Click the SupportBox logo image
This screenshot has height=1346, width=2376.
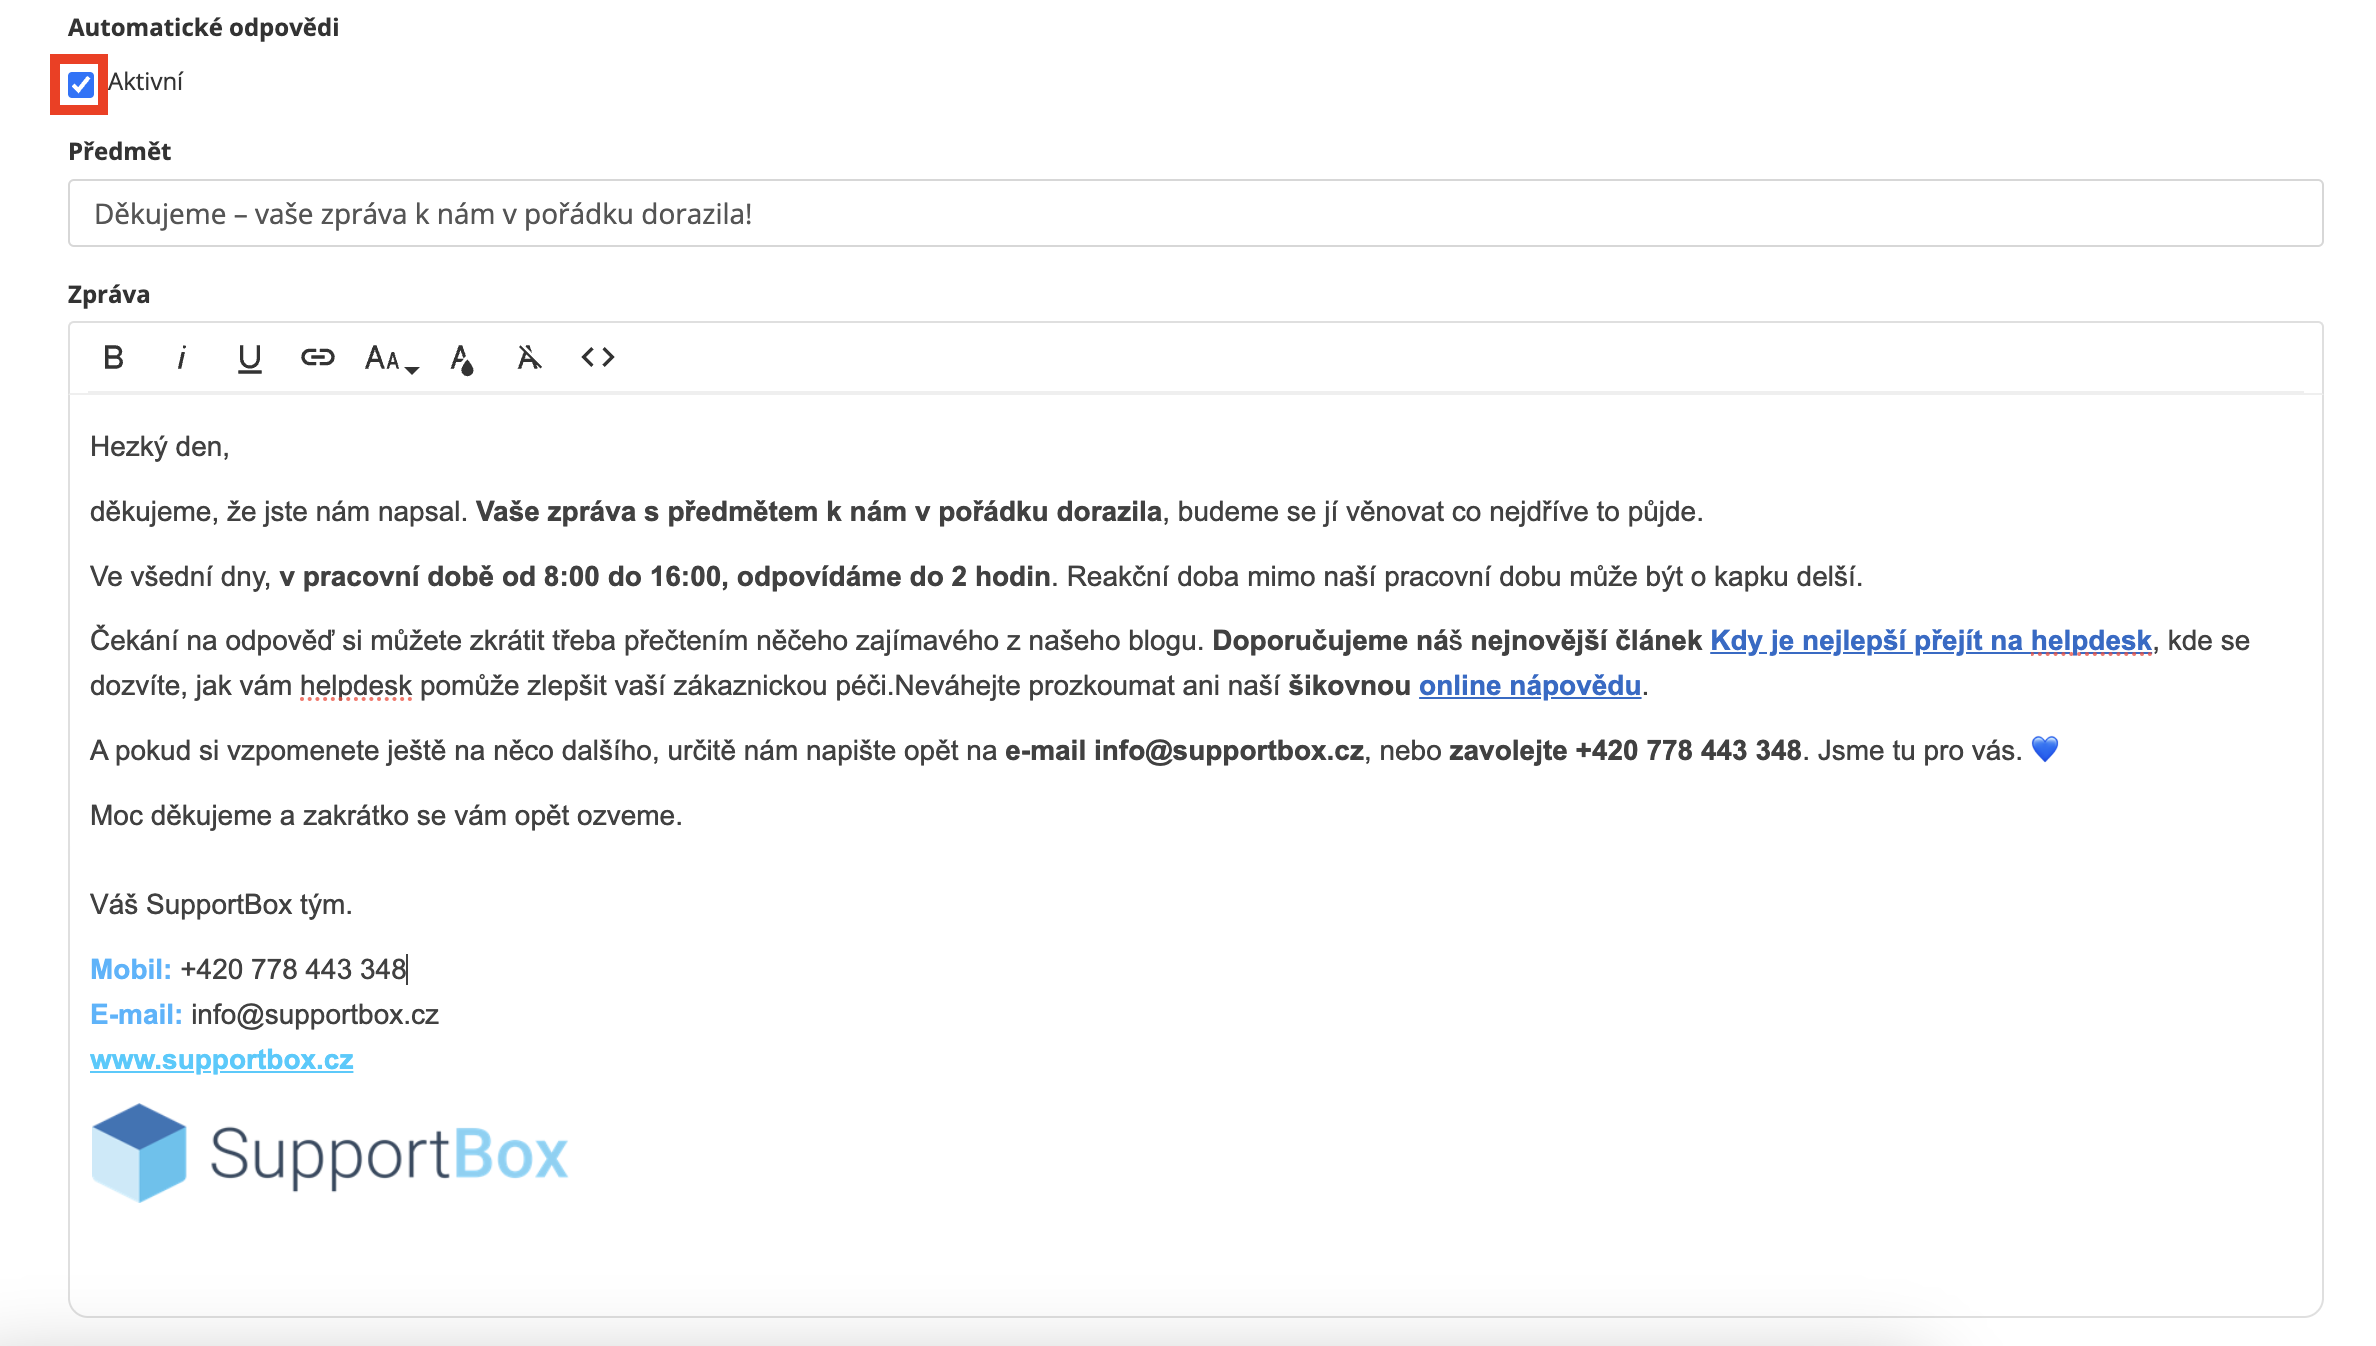(x=329, y=1153)
